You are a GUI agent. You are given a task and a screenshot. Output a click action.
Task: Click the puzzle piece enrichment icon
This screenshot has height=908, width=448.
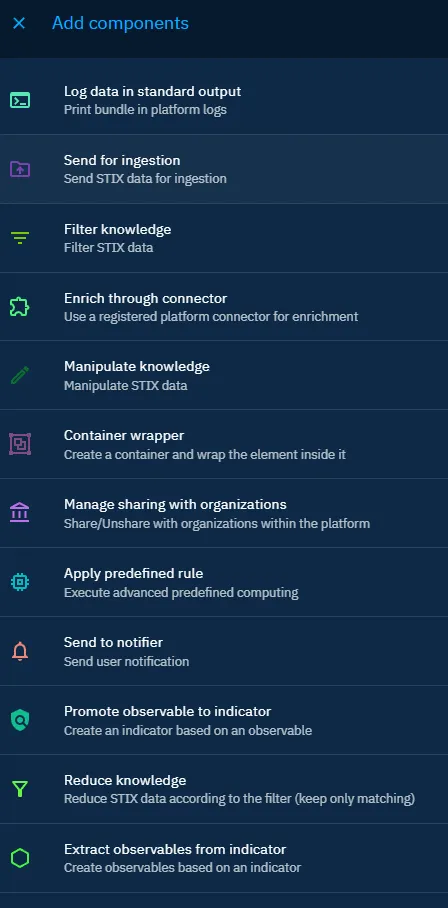[20, 307]
